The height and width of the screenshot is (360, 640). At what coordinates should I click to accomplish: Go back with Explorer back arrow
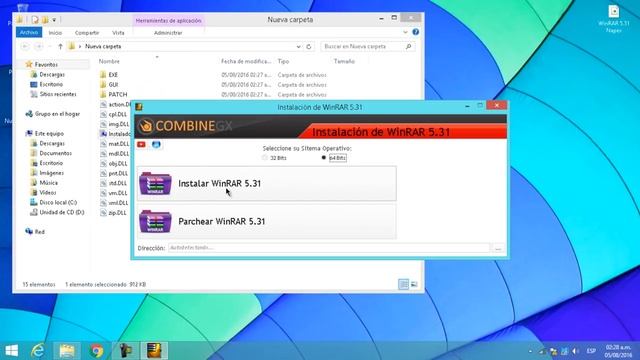25,47
